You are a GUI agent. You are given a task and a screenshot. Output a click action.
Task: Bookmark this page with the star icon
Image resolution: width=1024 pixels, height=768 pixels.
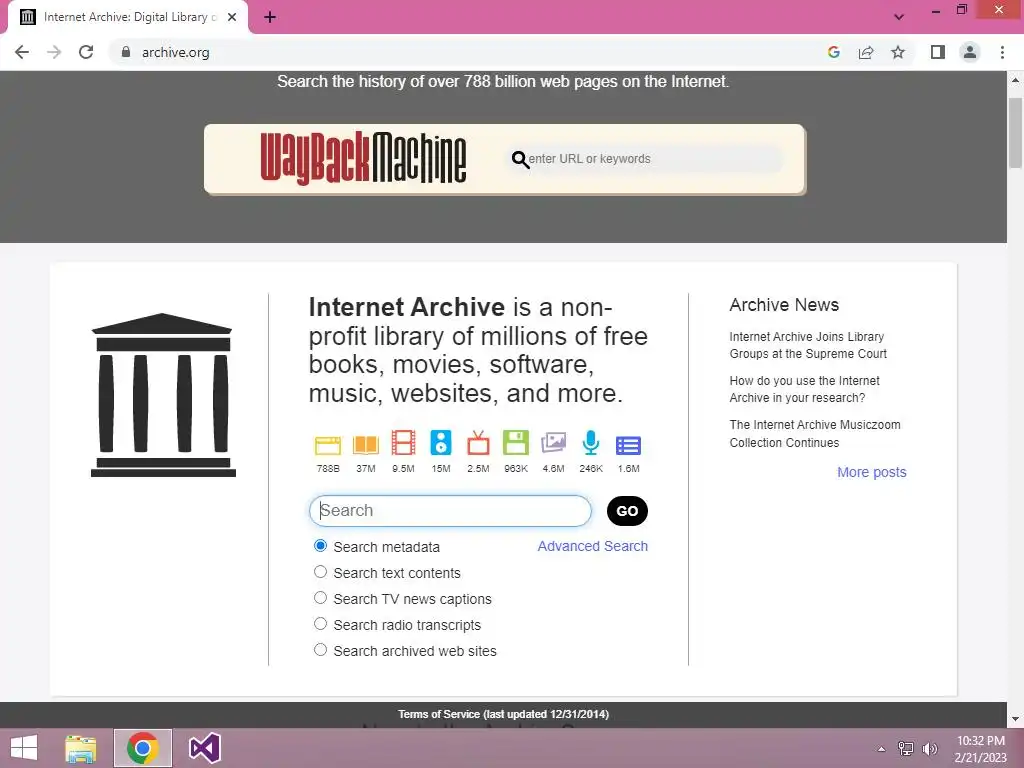pyautogui.click(x=898, y=52)
